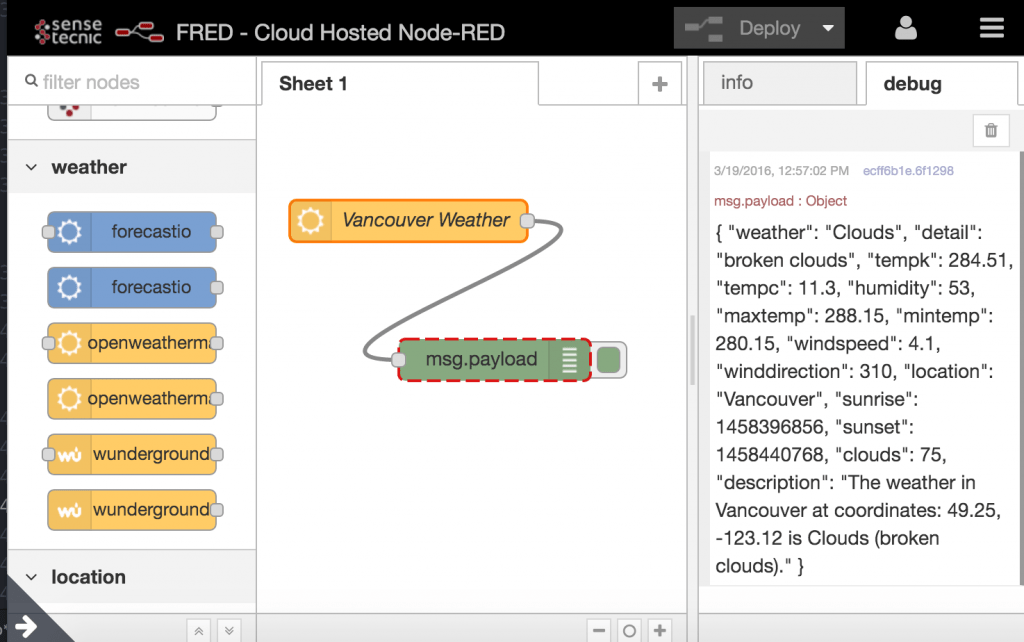Collapse the weather palette category

(131, 167)
